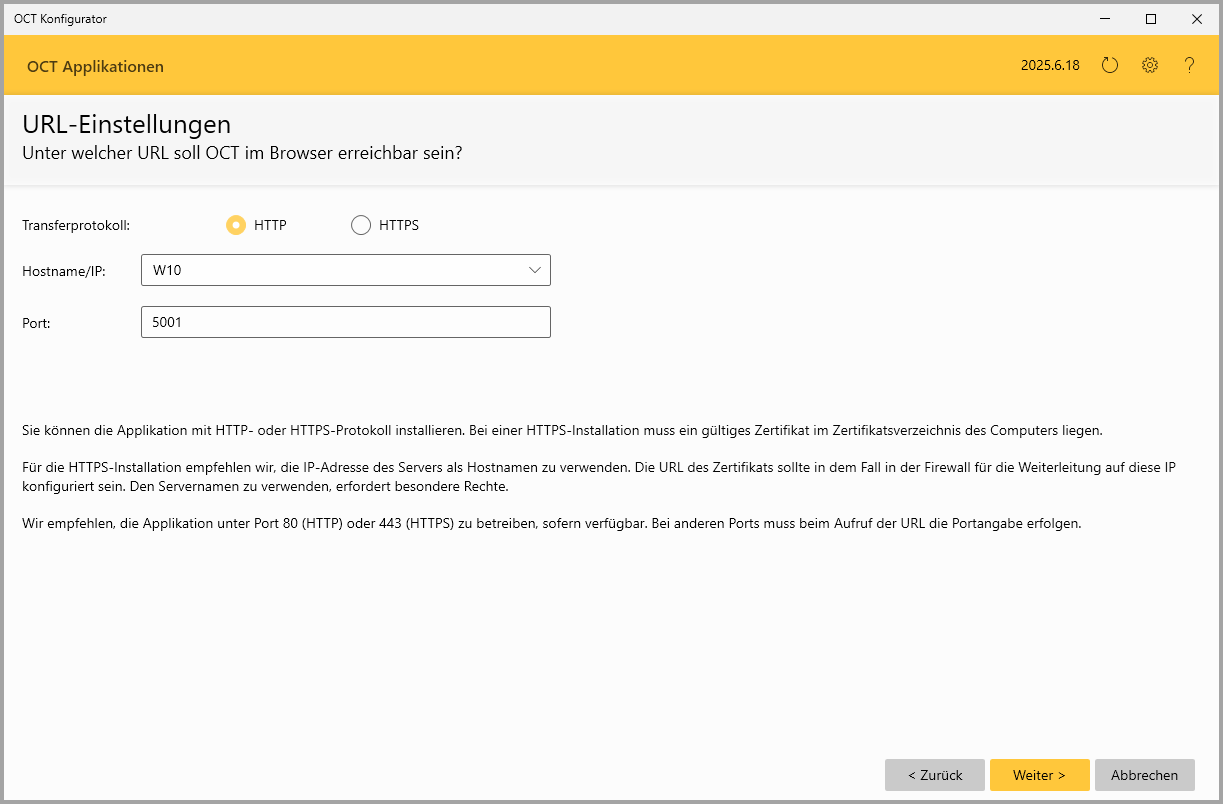Image resolution: width=1223 pixels, height=804 pixels.
Task: Choose the HTTPS radio button
Action: point(361,225)
